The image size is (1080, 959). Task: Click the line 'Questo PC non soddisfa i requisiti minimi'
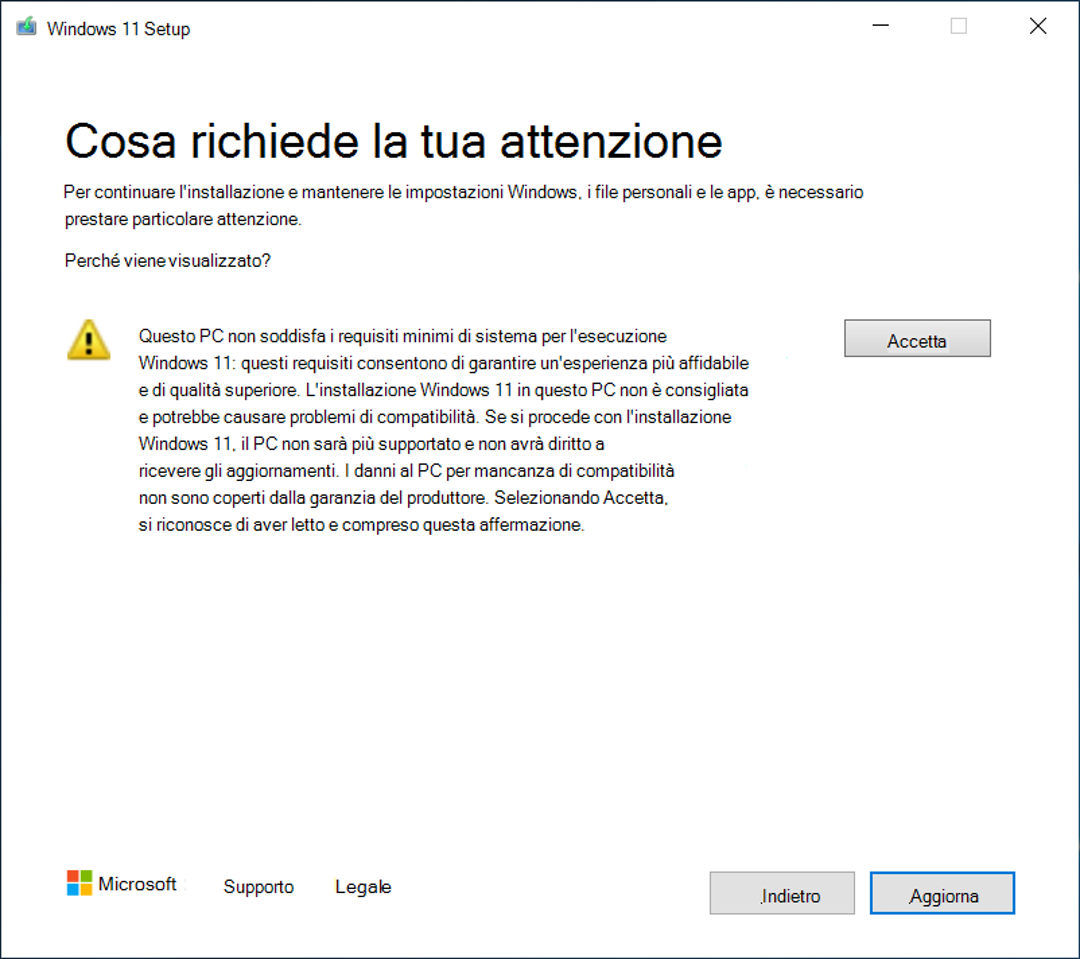click(402, 336)
